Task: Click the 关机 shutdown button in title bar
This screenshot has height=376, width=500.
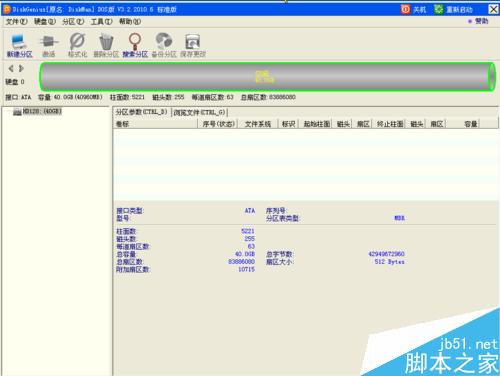Action: (x=413, y=9)
